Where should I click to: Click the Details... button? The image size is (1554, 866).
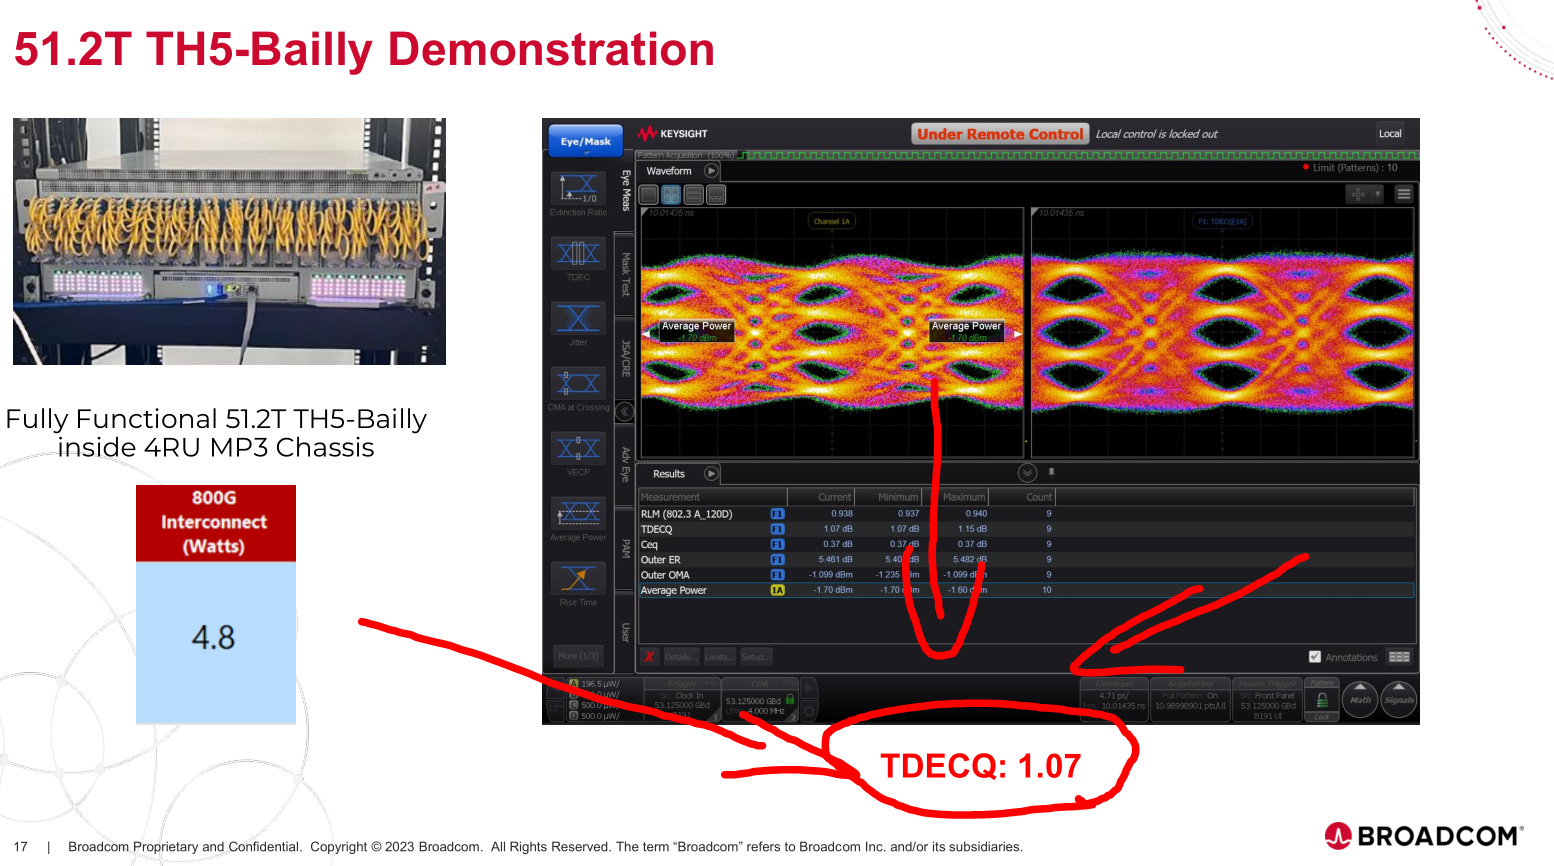click(x=680, y=657)
